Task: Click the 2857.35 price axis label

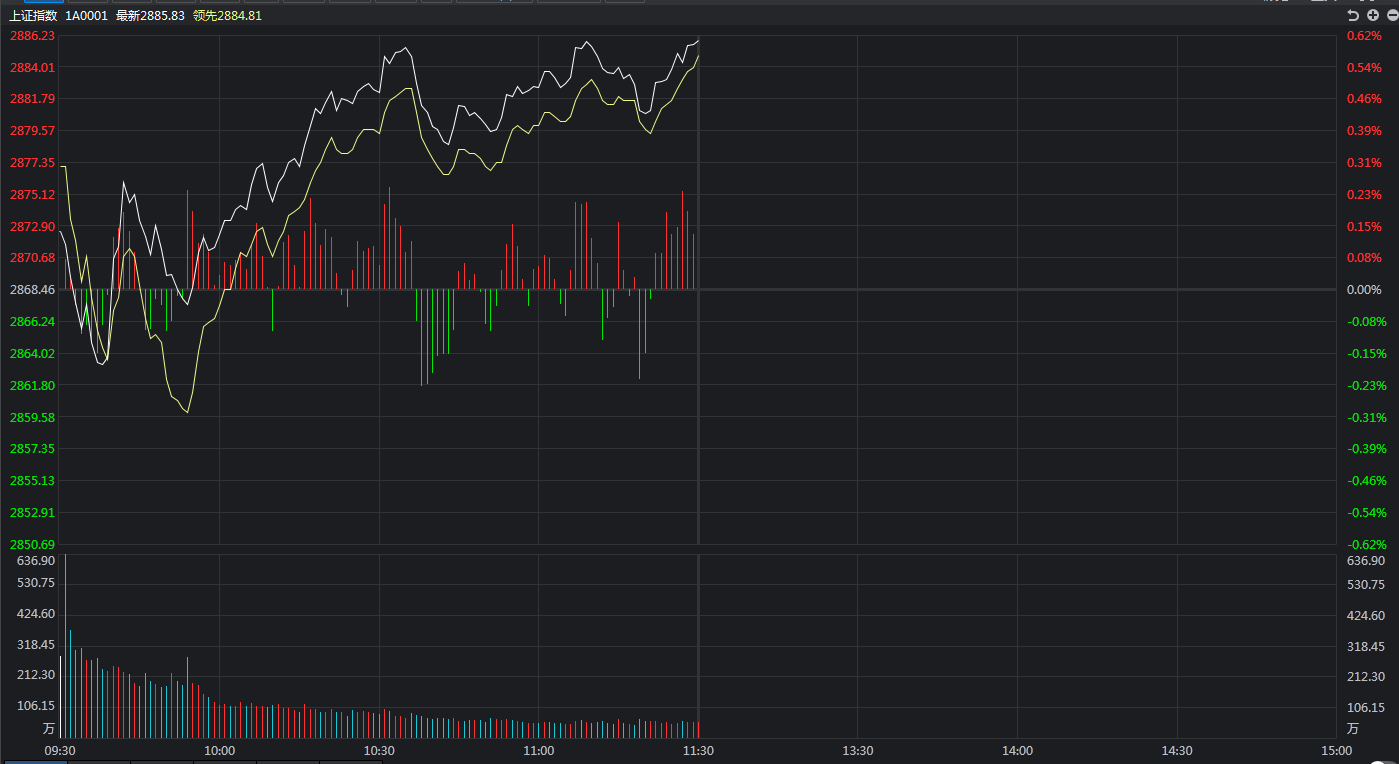Action: (32, 449)
